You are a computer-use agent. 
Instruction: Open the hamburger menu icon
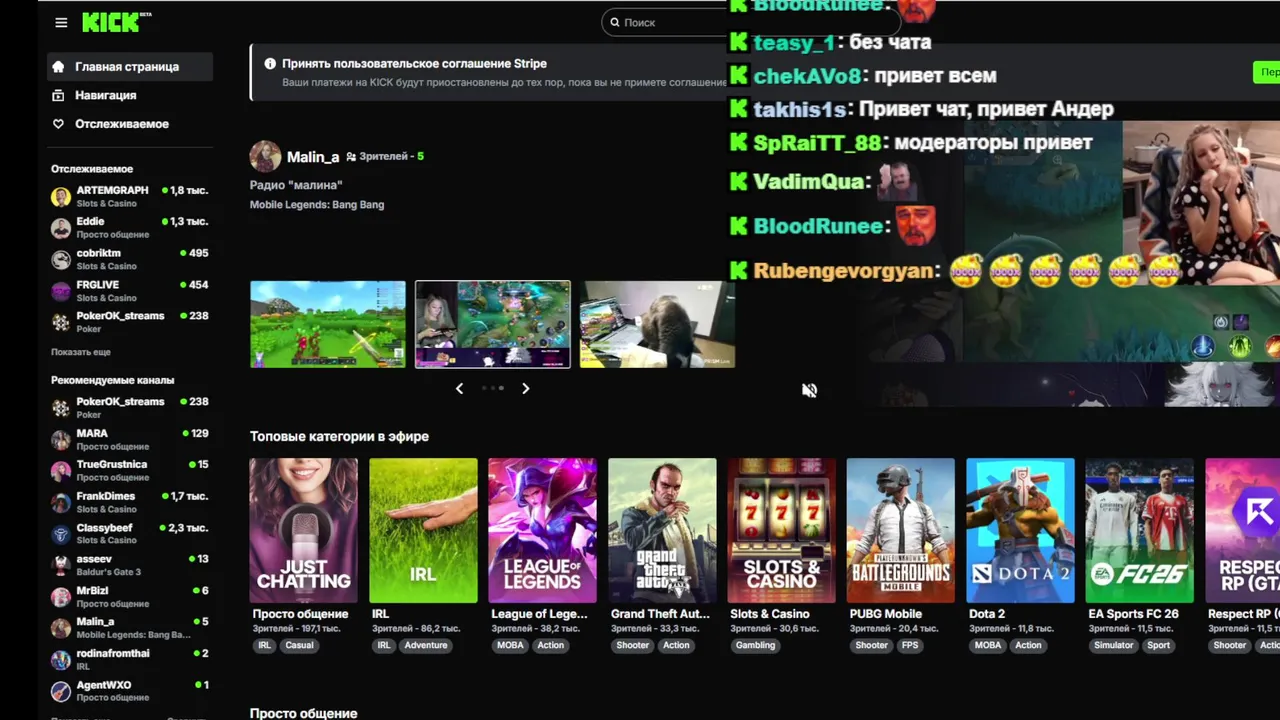(61, 22)
